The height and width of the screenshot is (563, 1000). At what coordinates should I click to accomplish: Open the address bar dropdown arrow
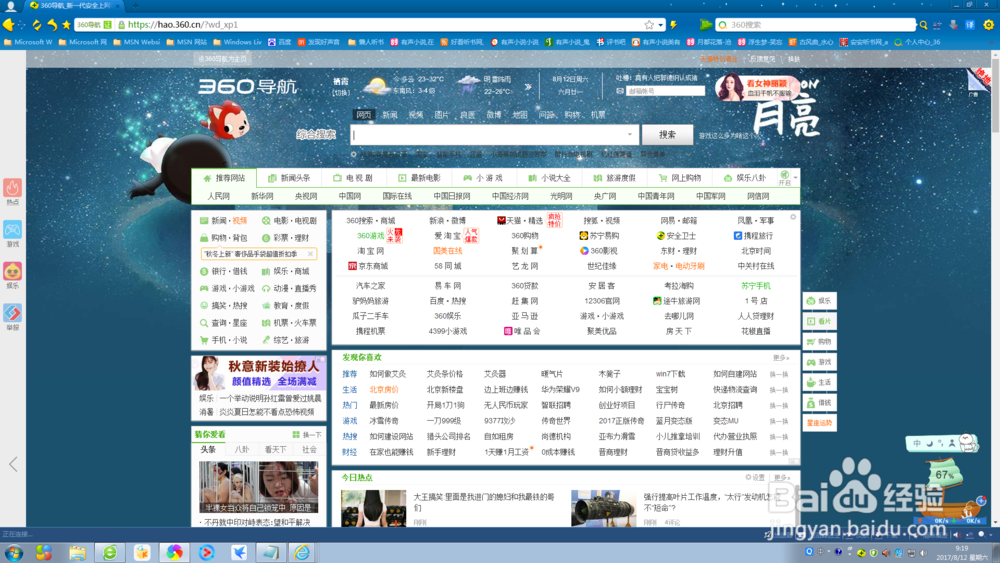660,25
